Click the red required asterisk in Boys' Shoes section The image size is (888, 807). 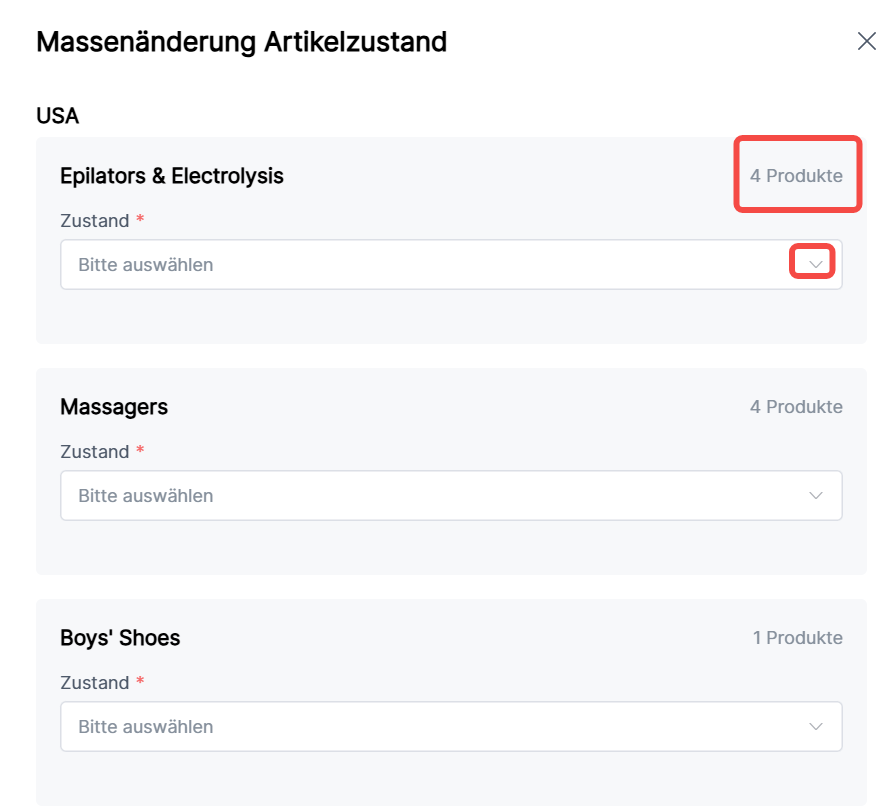(140, 682)
